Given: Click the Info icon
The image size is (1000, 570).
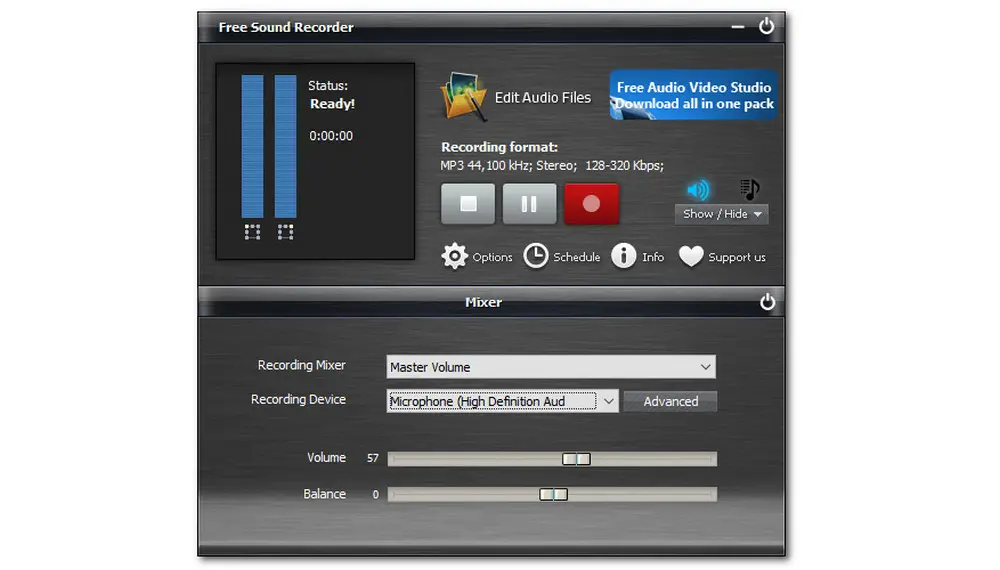Looking at the screenshot, I should 624,256.
